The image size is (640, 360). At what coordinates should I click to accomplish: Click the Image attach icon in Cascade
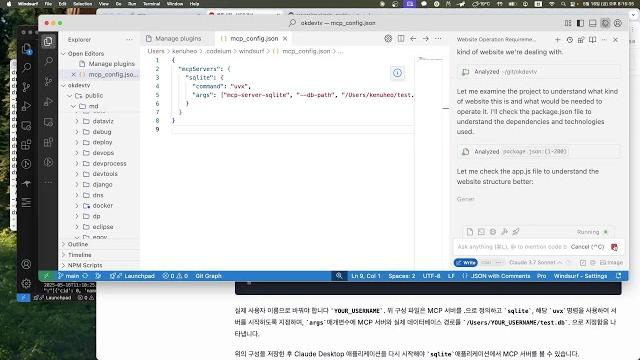611,262
